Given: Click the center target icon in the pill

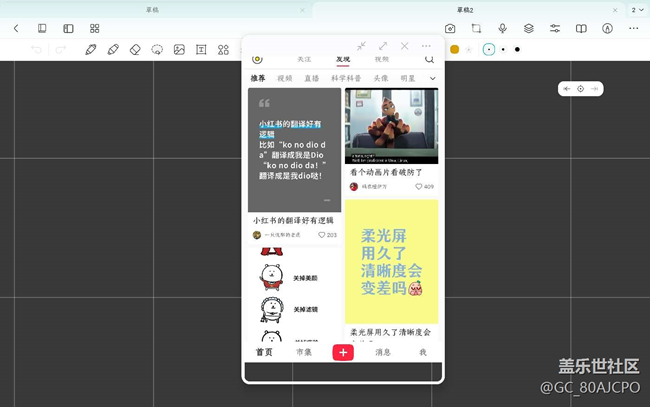Looking at the screenshot, I should point(580,89).
